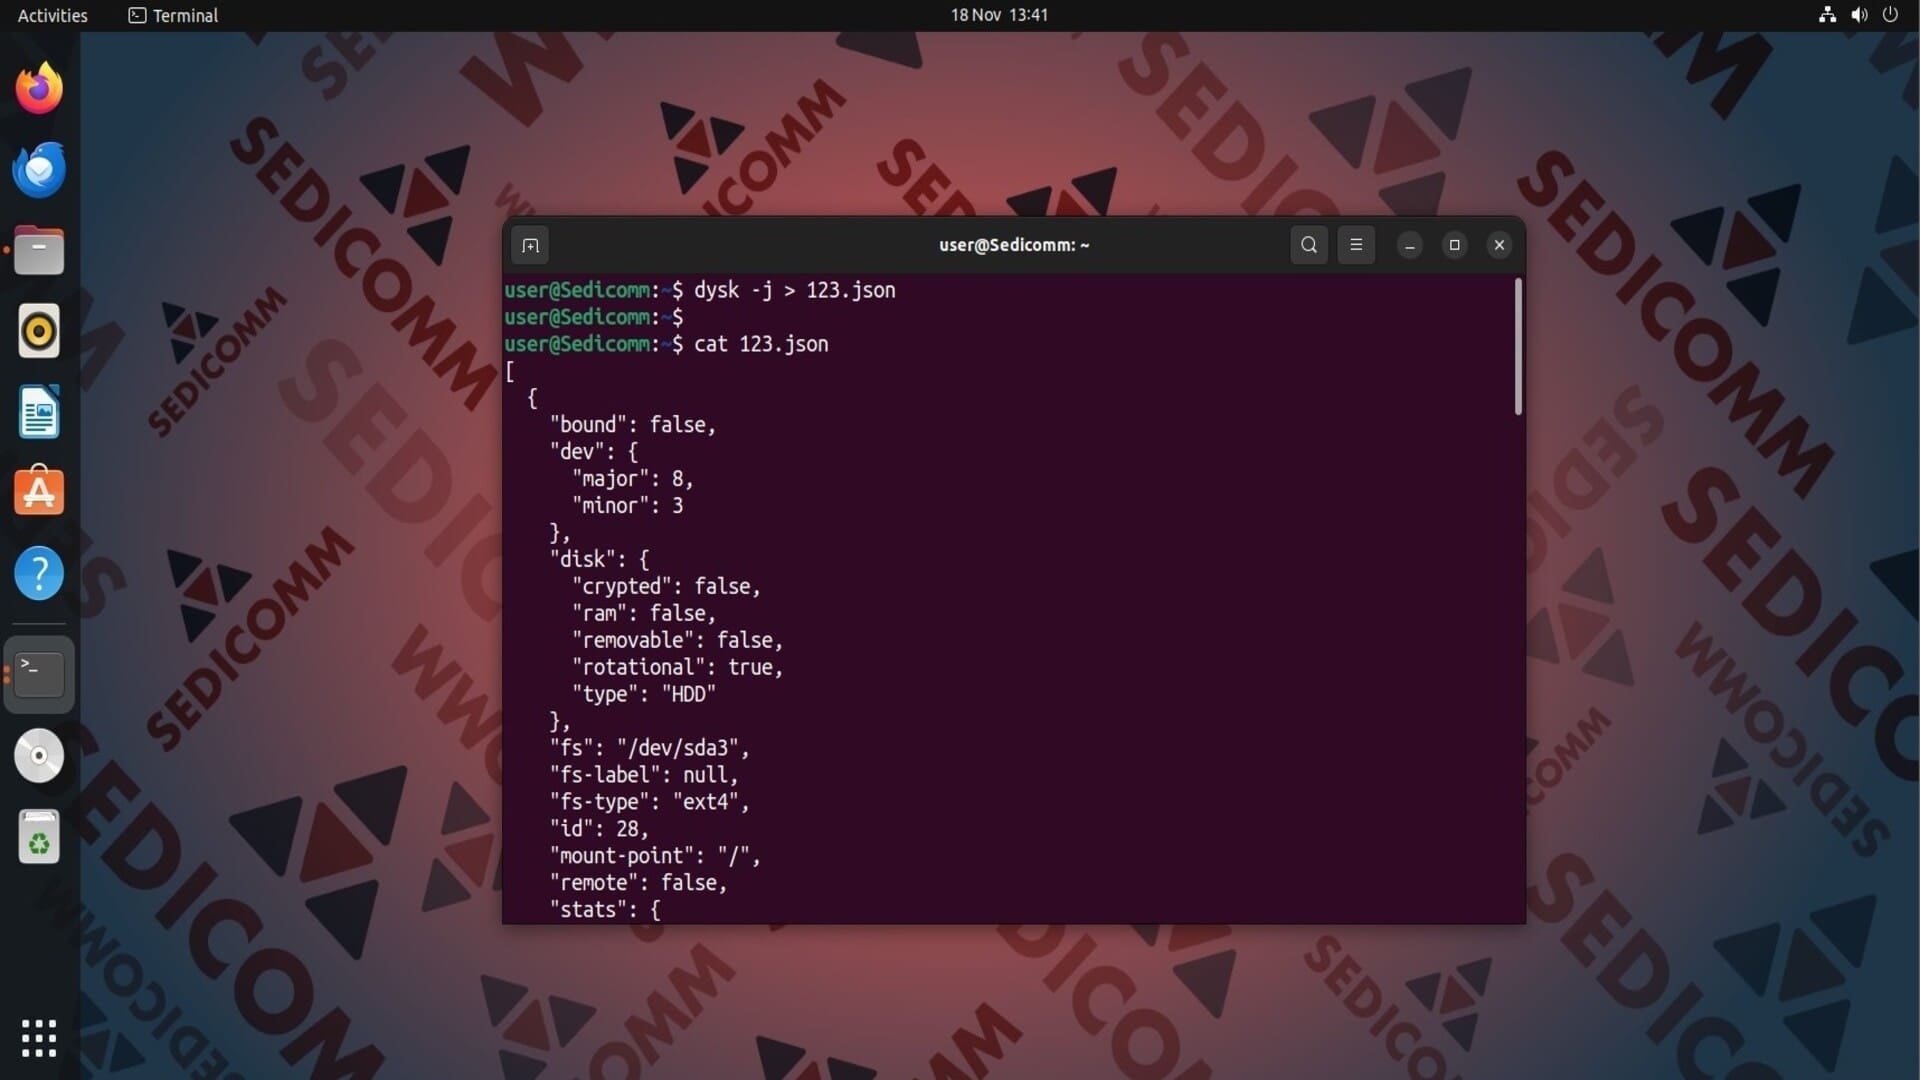Image resolution: width=1920 pixels, height=1080 pixels.
Task: Open Rhythmbox music player icon
Action: coord(39,331)
